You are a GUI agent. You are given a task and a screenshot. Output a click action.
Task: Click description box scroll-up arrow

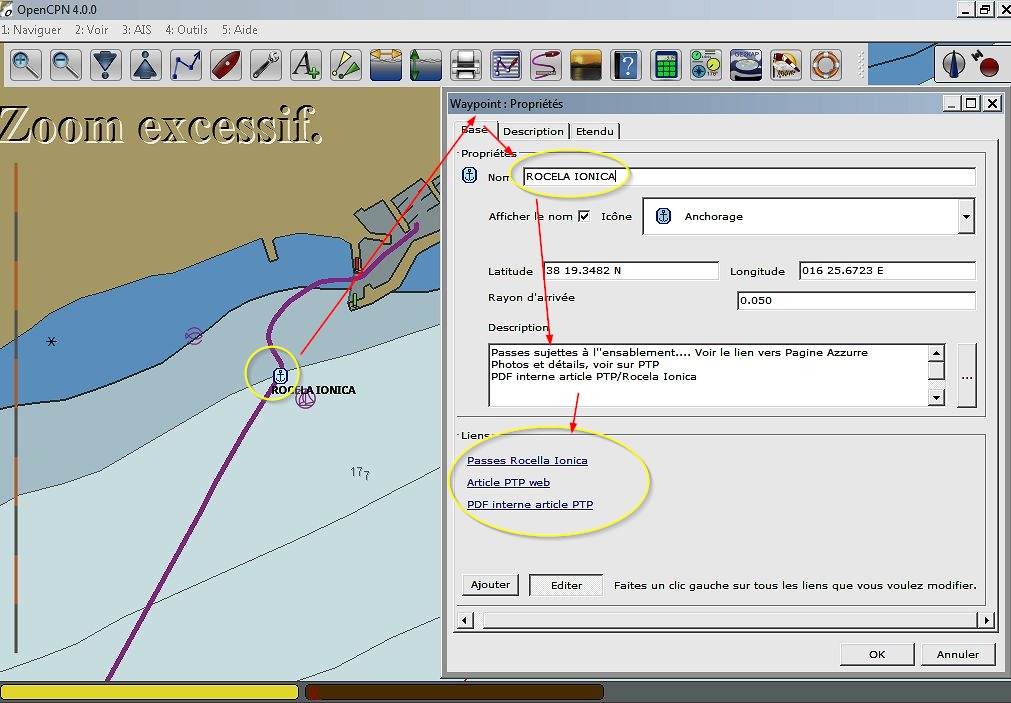point(936,353)
